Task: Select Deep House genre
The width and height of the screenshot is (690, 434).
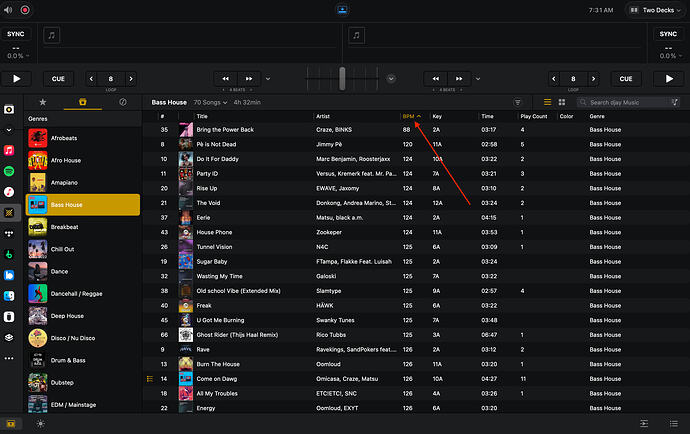Action: 83,316
